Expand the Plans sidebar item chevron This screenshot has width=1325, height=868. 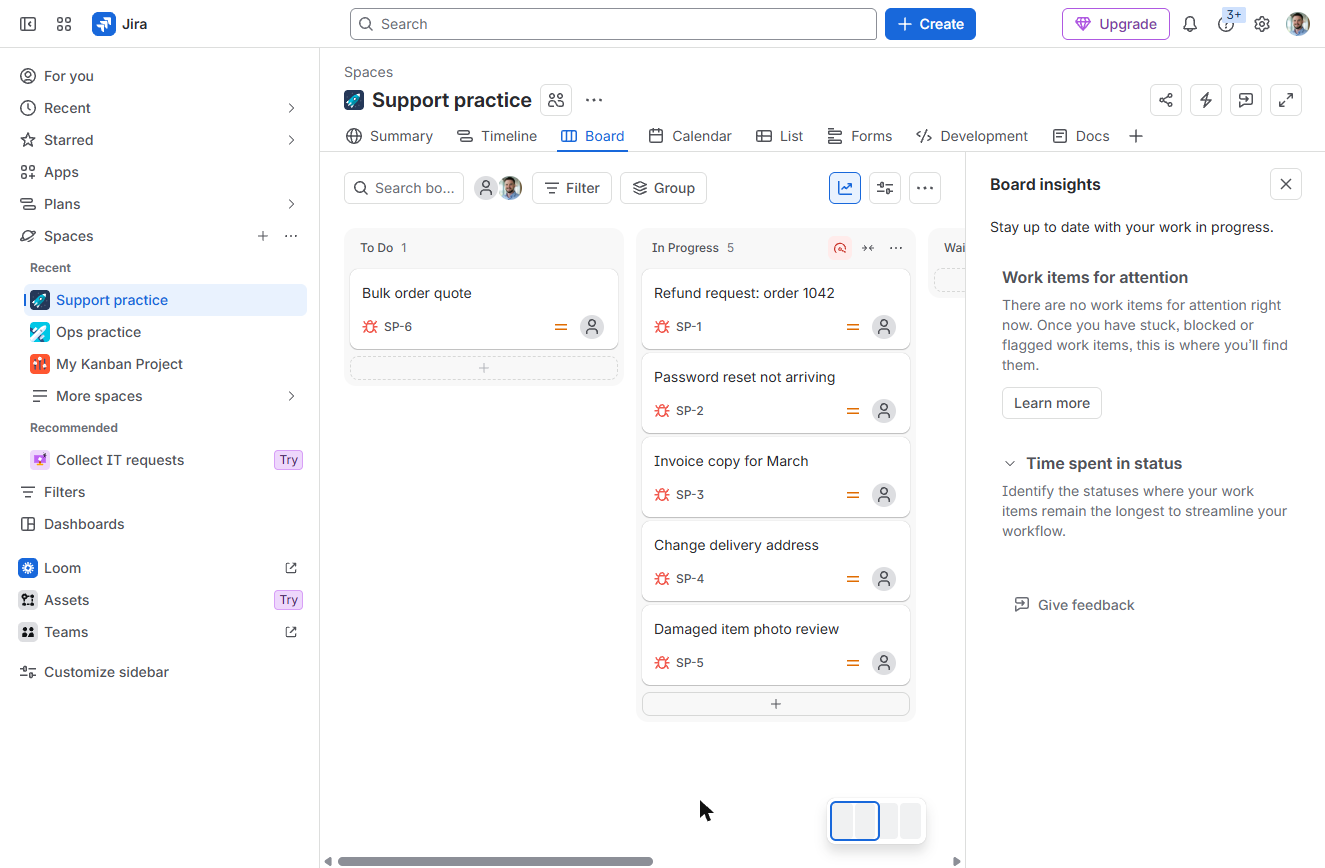291,204
